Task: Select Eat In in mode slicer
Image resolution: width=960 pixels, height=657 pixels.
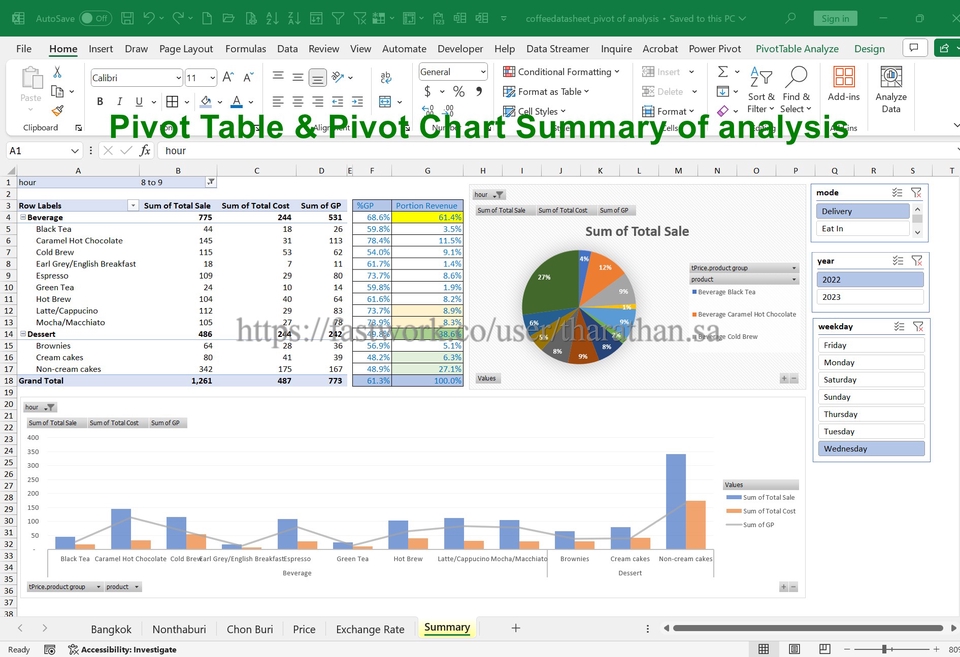Action: tap(863, 229)
